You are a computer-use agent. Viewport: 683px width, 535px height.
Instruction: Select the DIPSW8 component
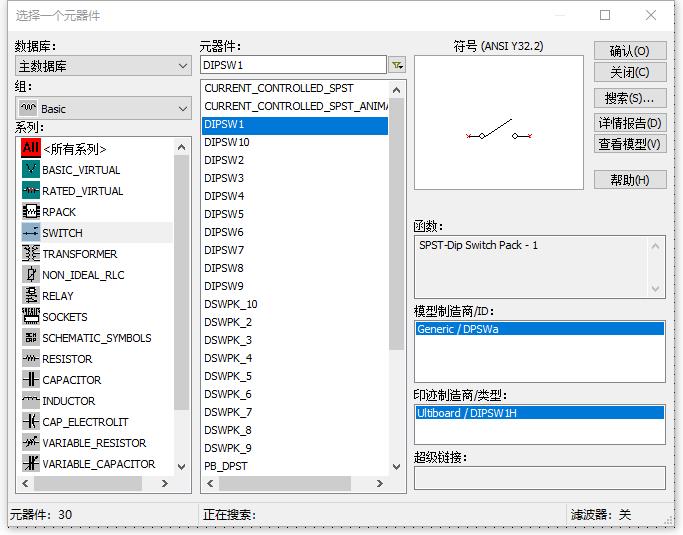[x=295, y=268]
